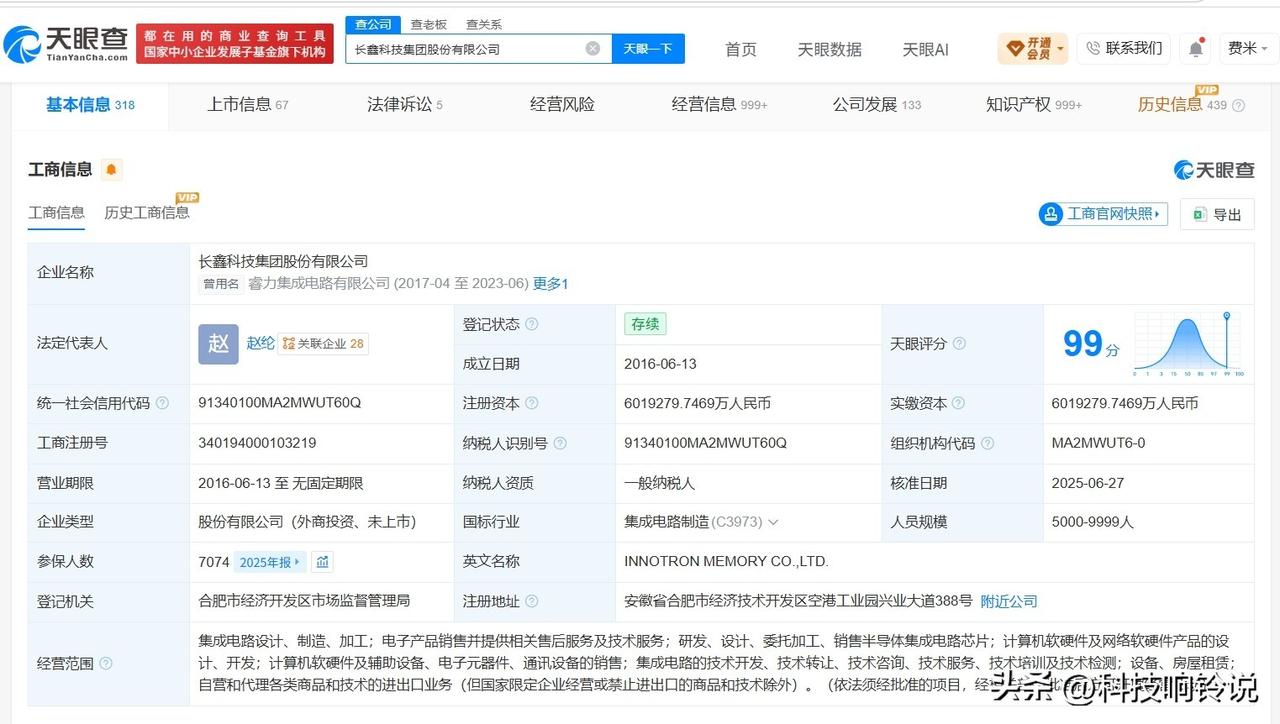Viewport: 1280px width, 724px height.
Task: Clear the search box with the X icon
Action: click(x=593, y=48)
